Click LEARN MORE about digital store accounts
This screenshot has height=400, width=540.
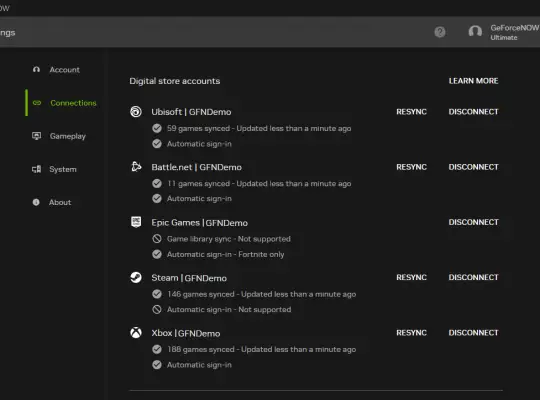473,81
